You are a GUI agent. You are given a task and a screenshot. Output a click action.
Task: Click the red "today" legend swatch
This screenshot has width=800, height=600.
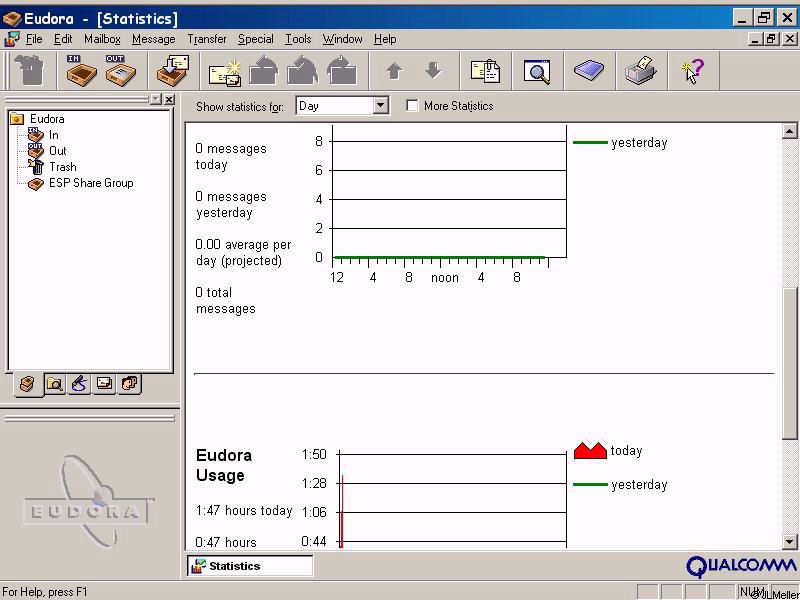click(590, 451)
